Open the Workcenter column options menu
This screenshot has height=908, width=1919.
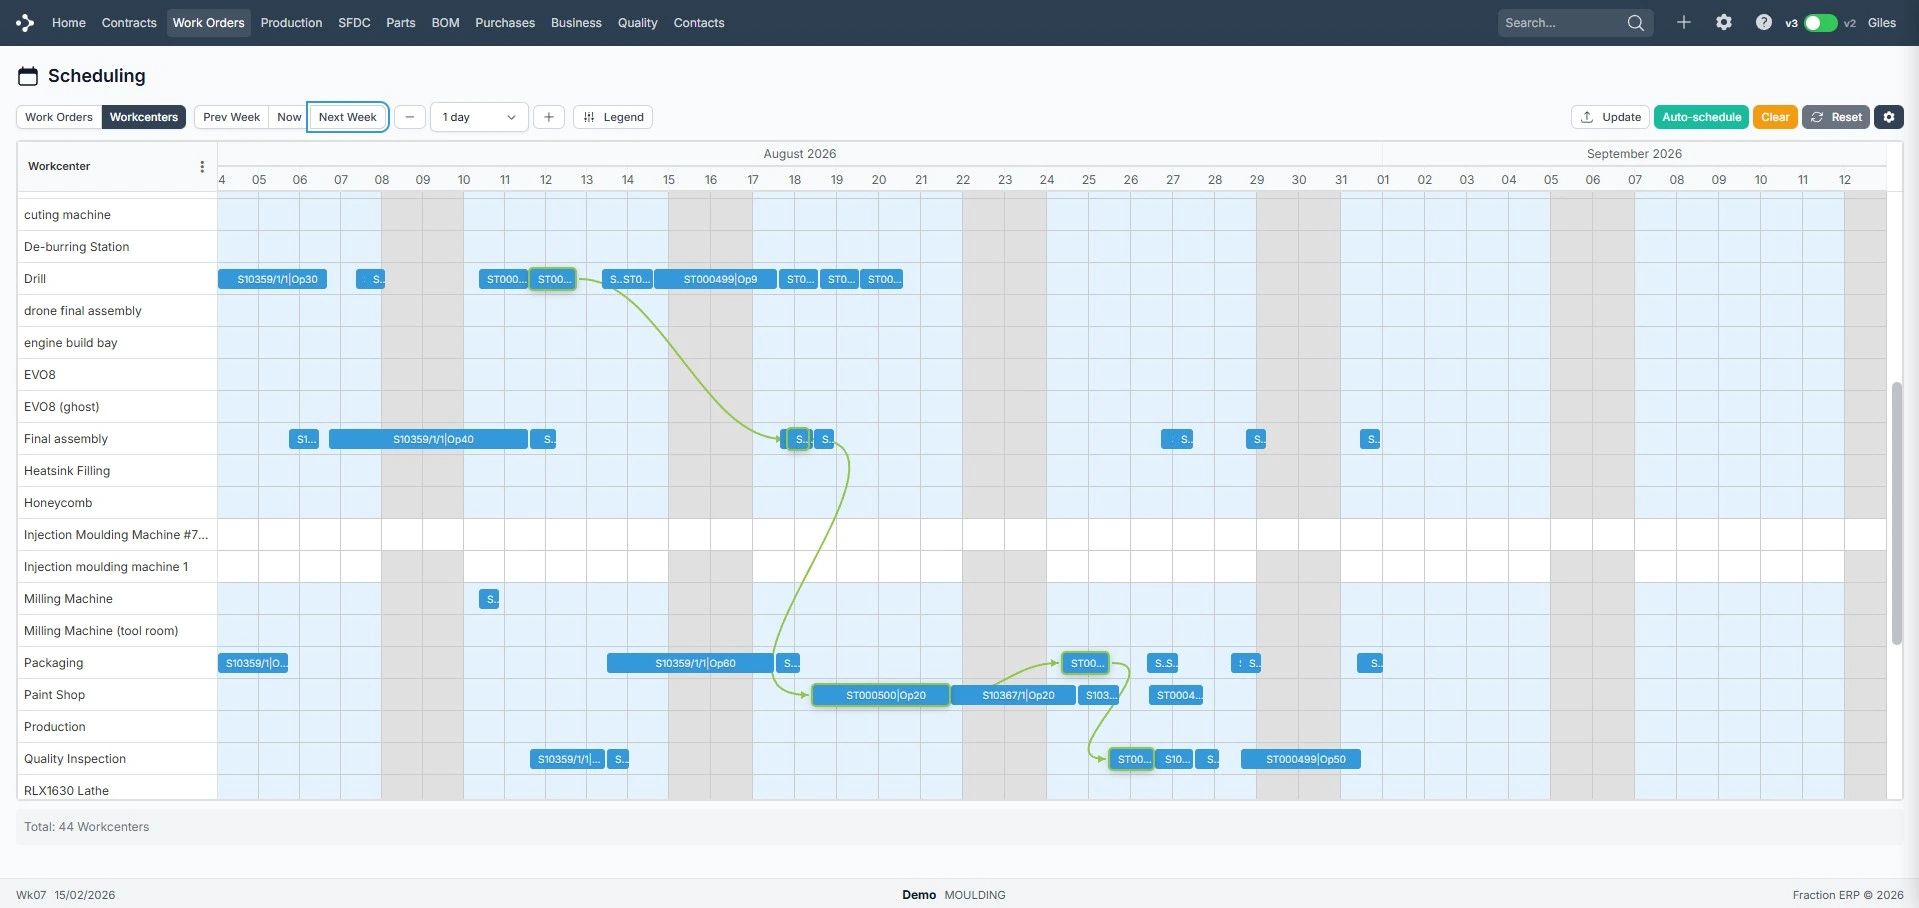pyautogui.click(x=202, y=167)
